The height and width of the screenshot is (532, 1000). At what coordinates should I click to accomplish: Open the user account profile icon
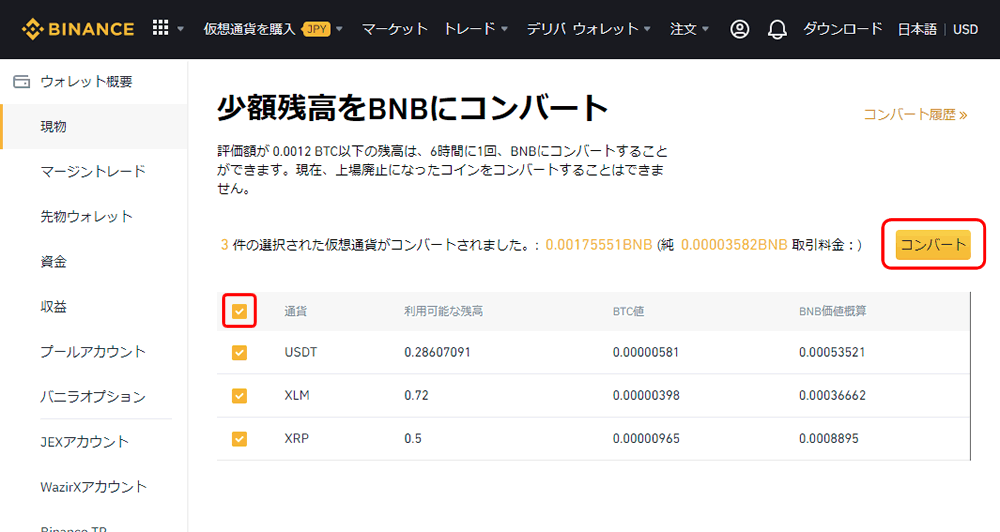click(x=740, y=29)
